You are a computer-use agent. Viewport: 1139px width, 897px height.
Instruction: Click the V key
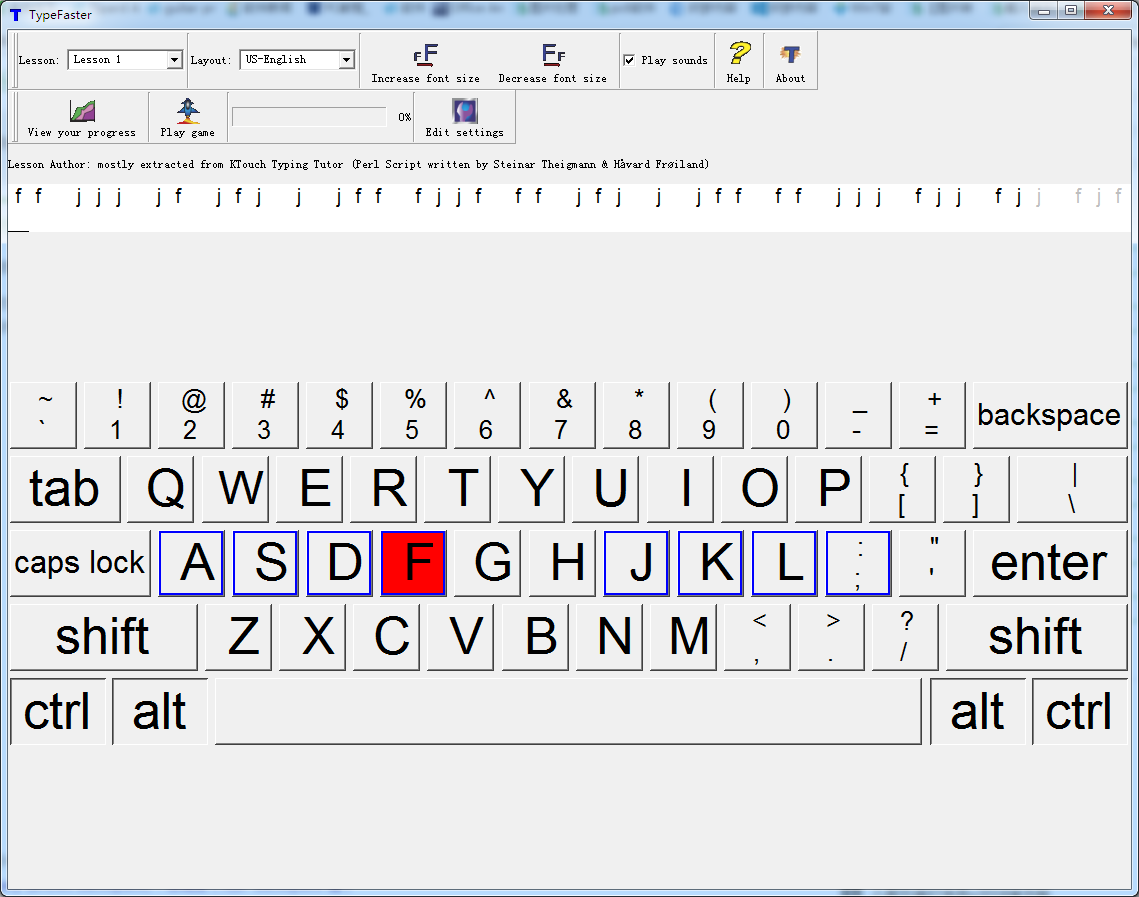461,637
